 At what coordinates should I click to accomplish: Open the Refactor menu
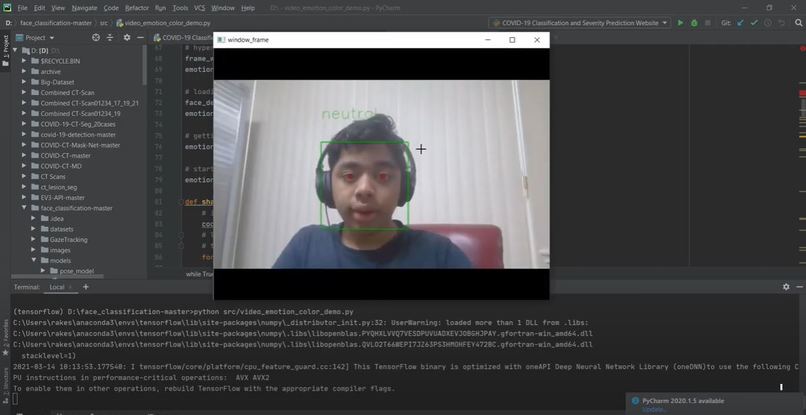click(x=137, y=8)
